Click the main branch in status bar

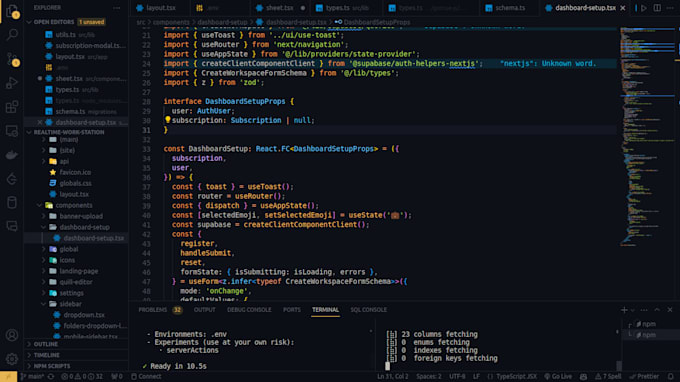click(x=32, y=376)
